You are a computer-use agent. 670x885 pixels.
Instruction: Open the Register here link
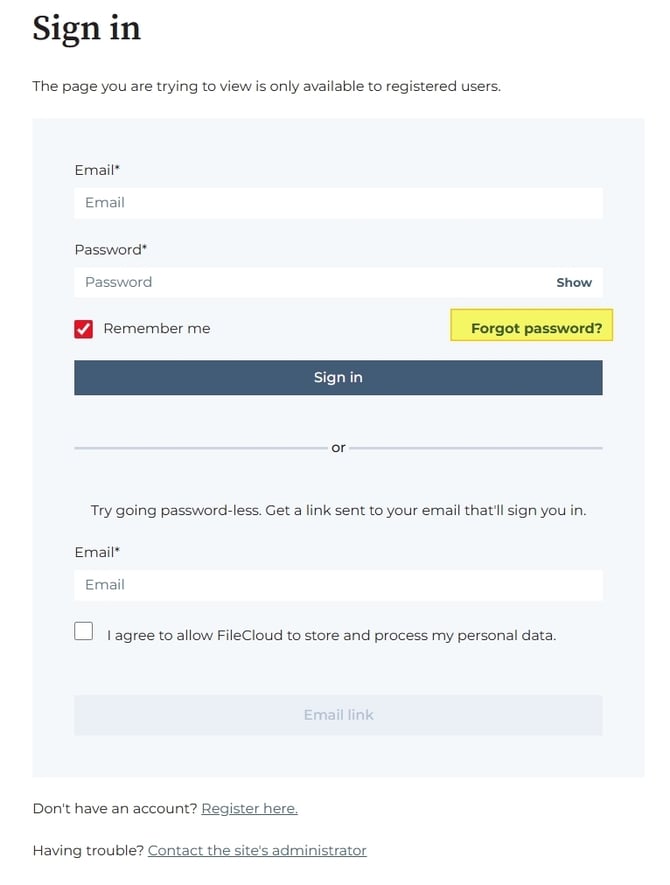249,808
